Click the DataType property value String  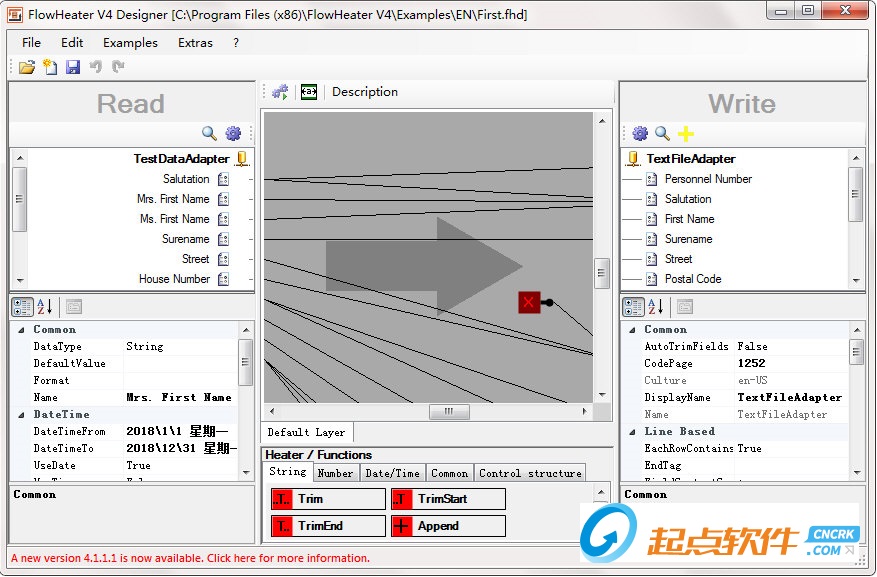(x=145, y=347)
